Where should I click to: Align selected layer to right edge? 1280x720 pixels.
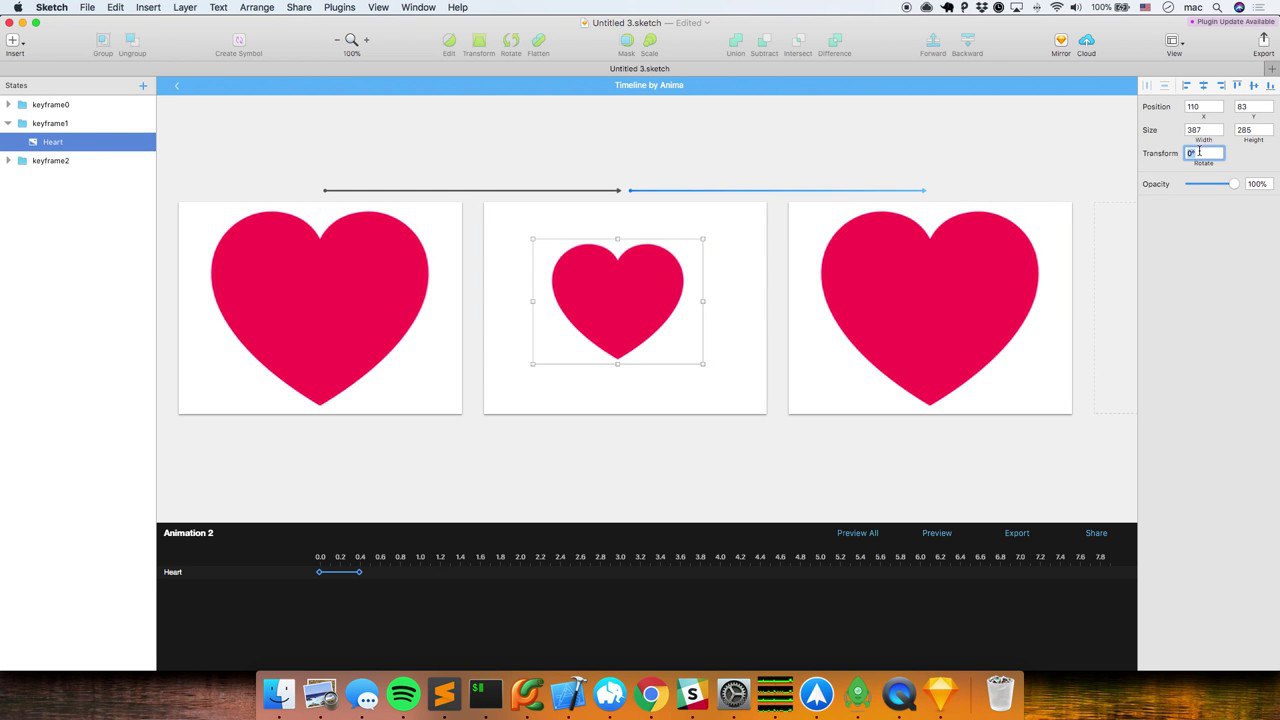(x=1220, y=86)
